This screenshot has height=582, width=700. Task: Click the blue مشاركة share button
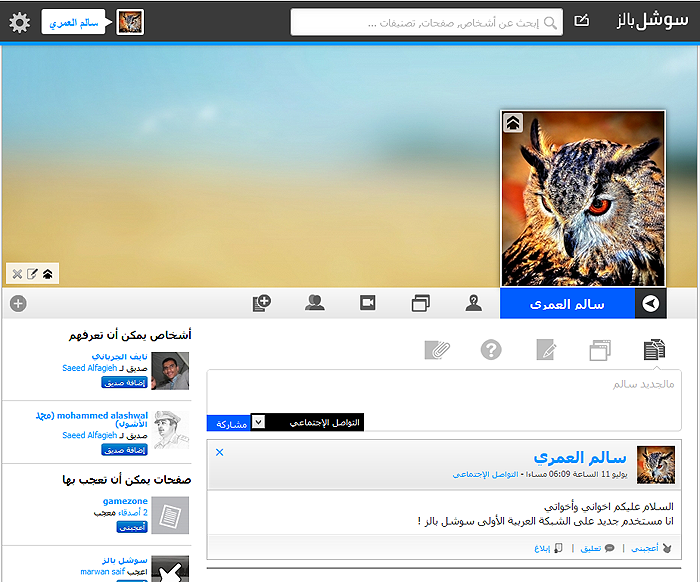pyautogui.click(x=229, y=423)
